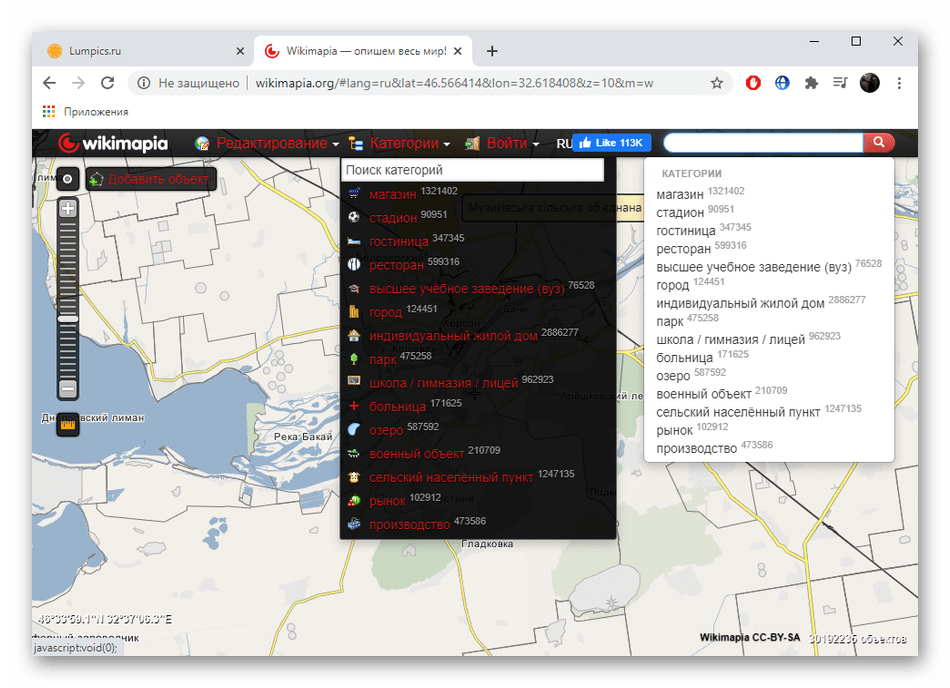Screen dimensions: 950x688
Task: Reload the page
Action: coord(108,83)
